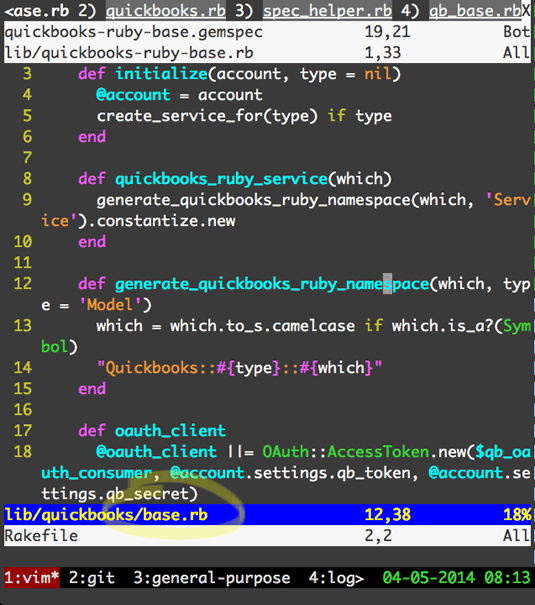
Task: Select the Rakefile window status line
Action: coord(267,536)
